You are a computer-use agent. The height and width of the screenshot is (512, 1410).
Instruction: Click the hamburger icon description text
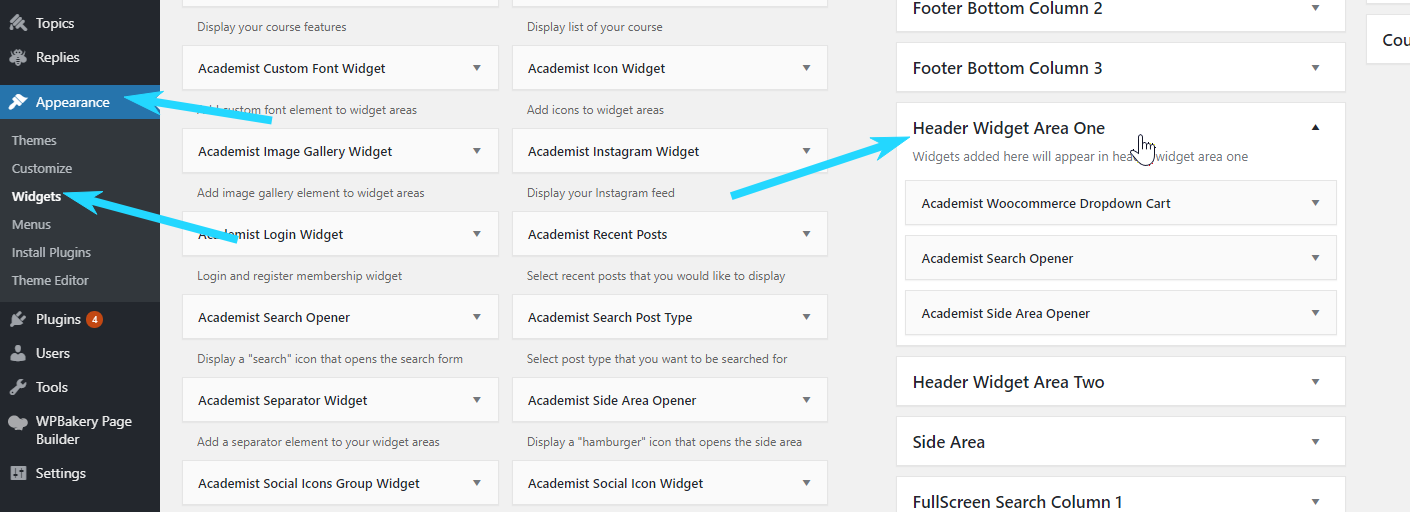pos(664,442)
